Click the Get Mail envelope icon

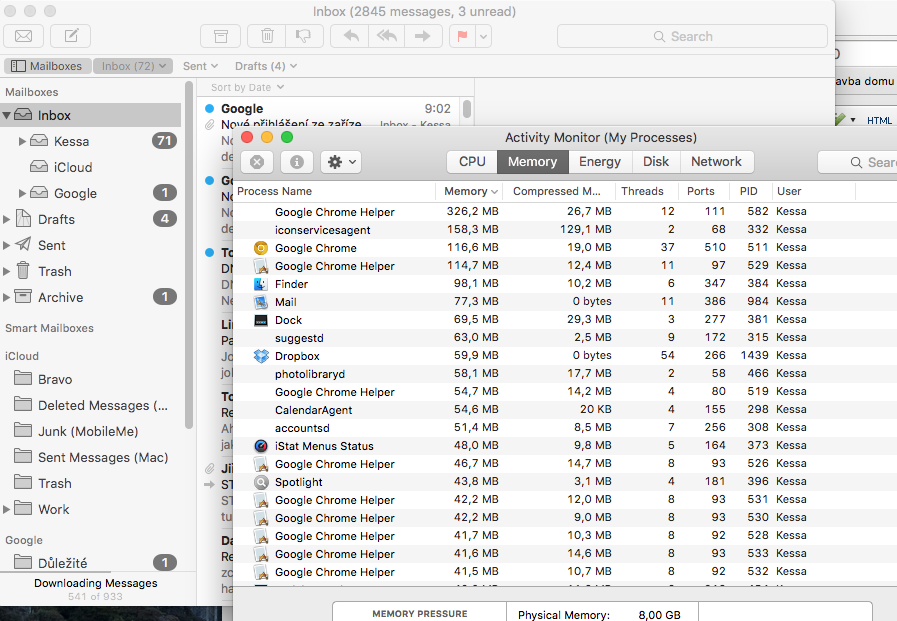(x=23, y=36)
